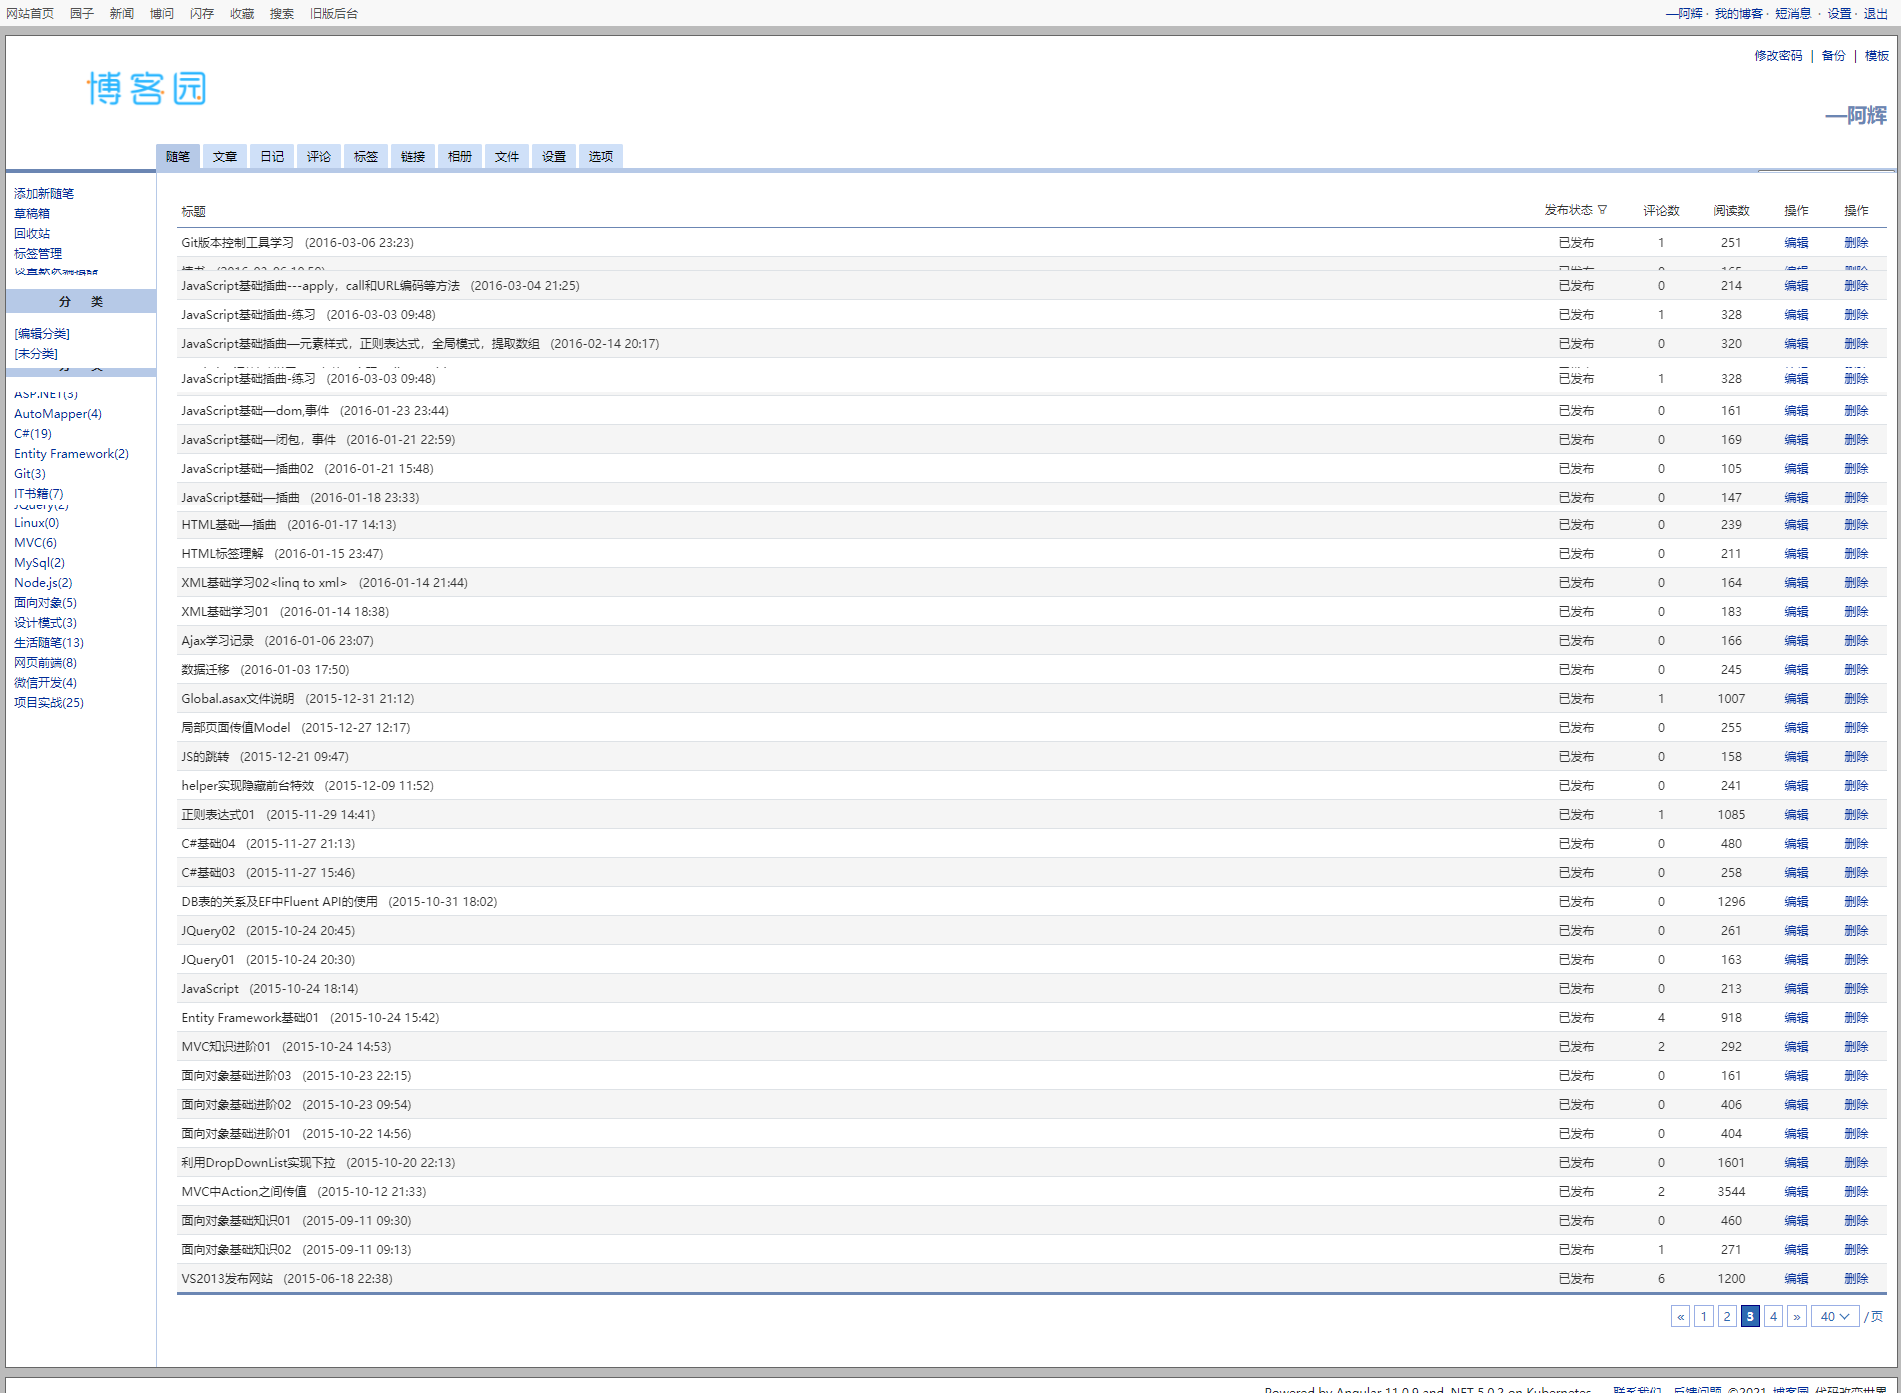Open 回收站 in sidebar

[x=32, y=233]
